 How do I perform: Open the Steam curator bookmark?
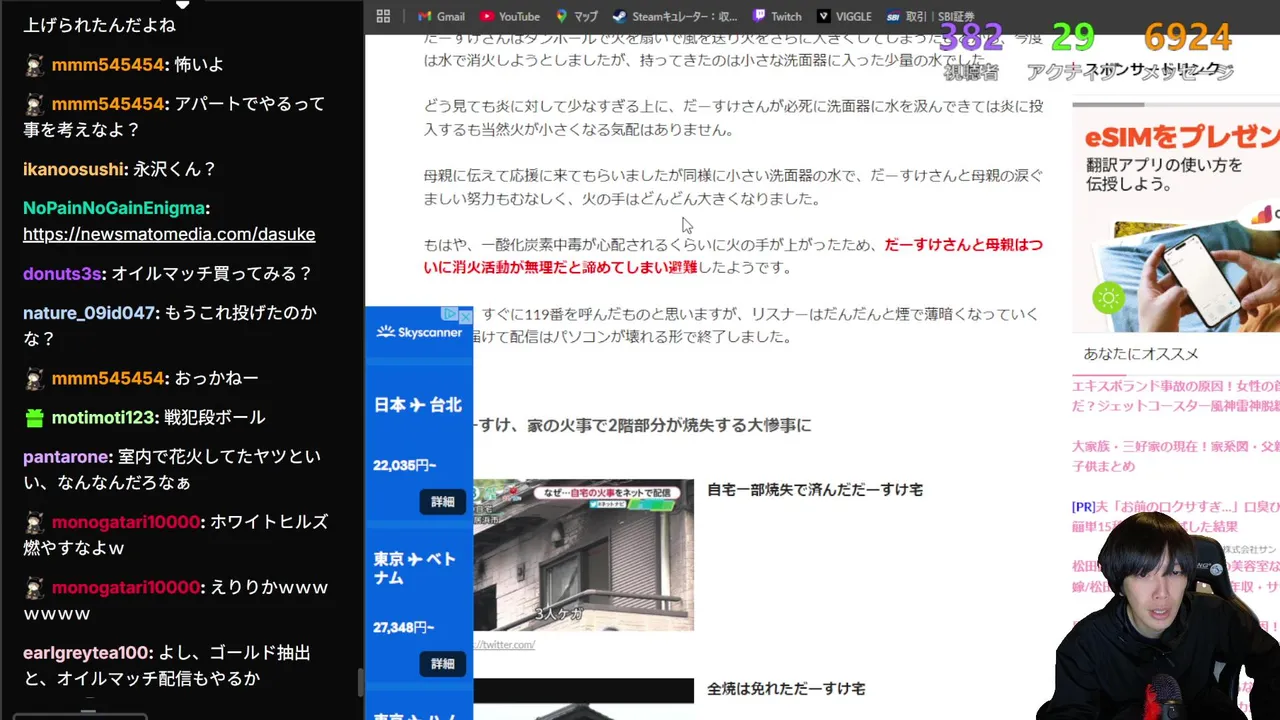[675, 16]
